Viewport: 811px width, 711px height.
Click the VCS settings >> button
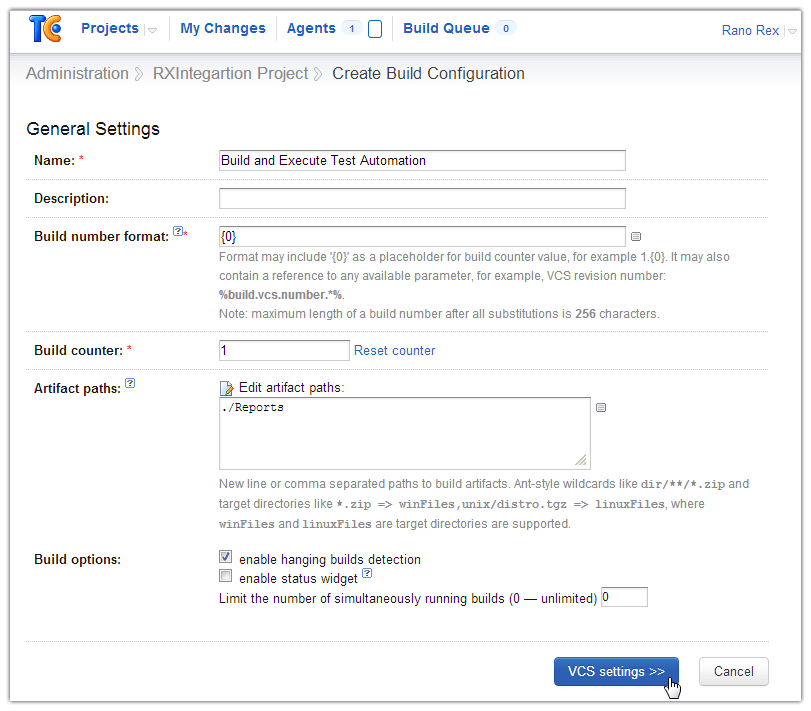[616, 671]
